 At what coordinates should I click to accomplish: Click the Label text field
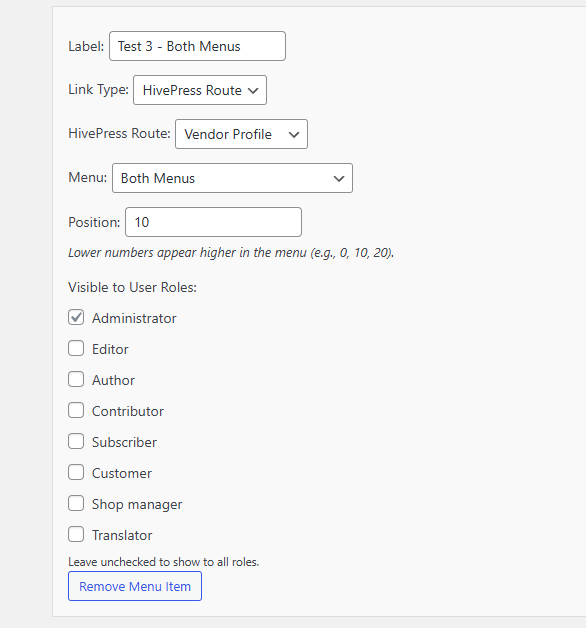point(197,46)
